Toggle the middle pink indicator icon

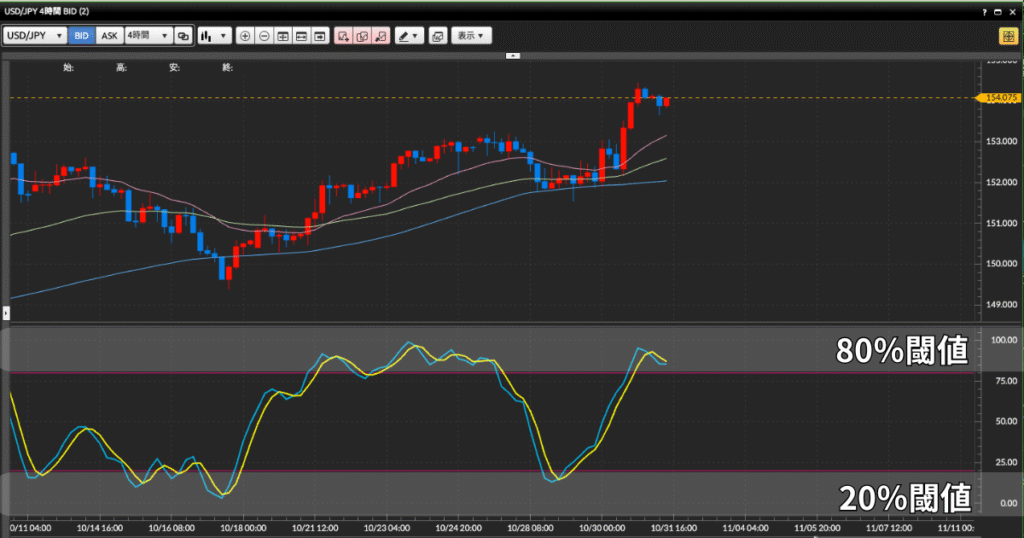click(361, 36)
